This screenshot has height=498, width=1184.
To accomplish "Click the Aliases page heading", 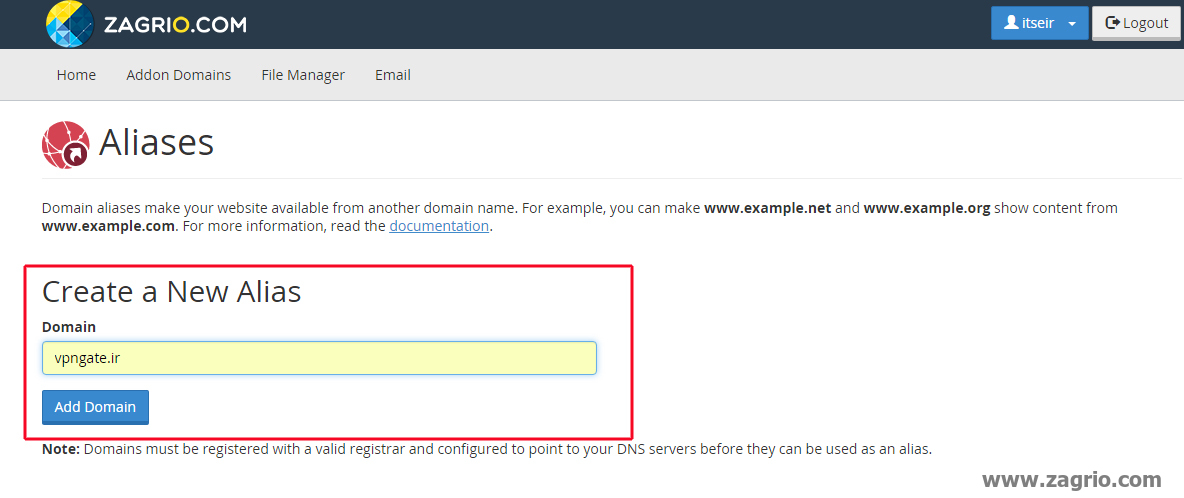I will 157,143.
